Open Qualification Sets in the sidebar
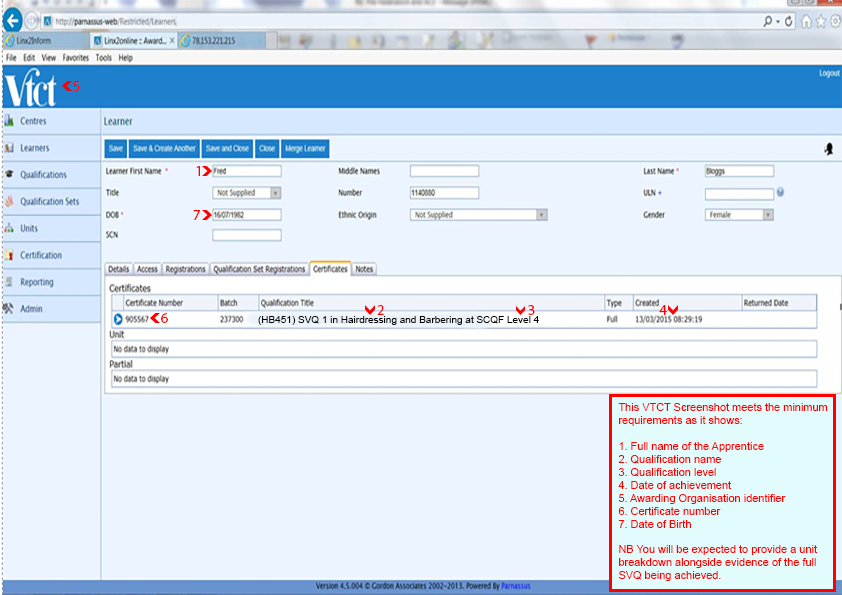The width and height of the screenshot is (842, 595). coord(49,201)
